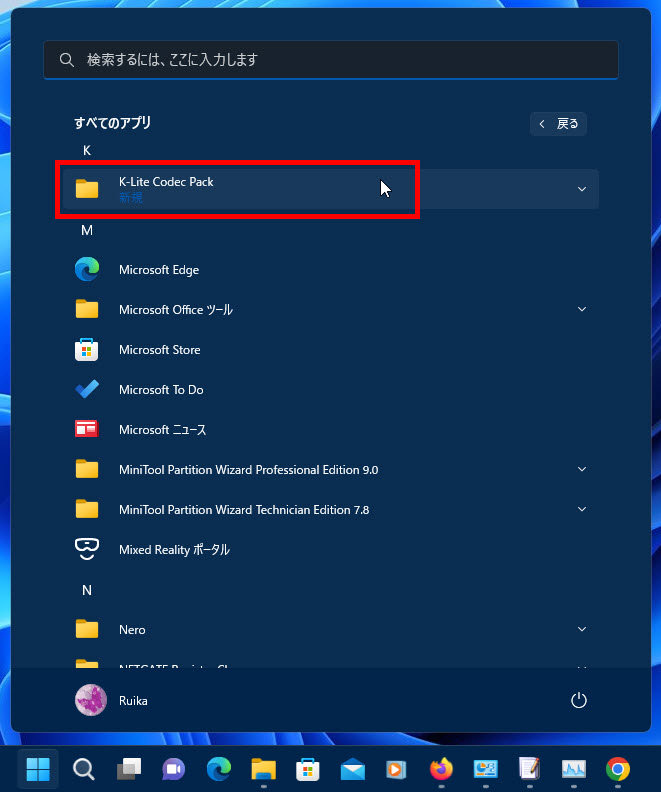Expand the K-Lite Codec Pack folder
Image resolution: width=661 pixels, height=792 pixels.
click(x=581, y=189)
